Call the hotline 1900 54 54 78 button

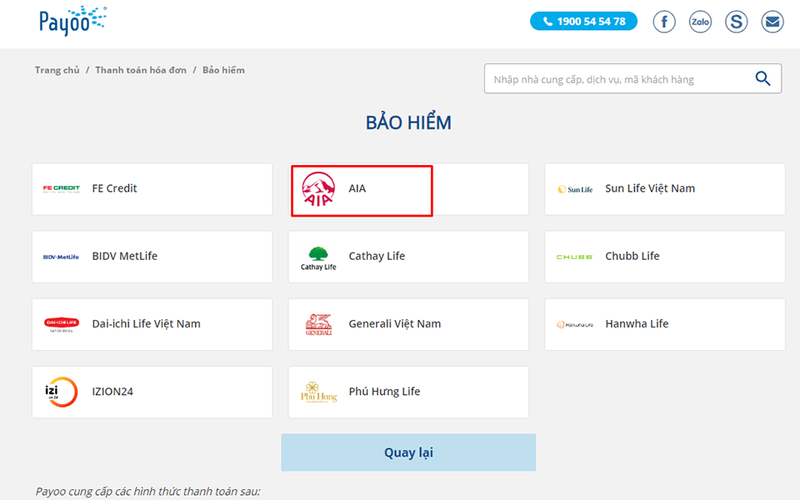tap(584, 21)
